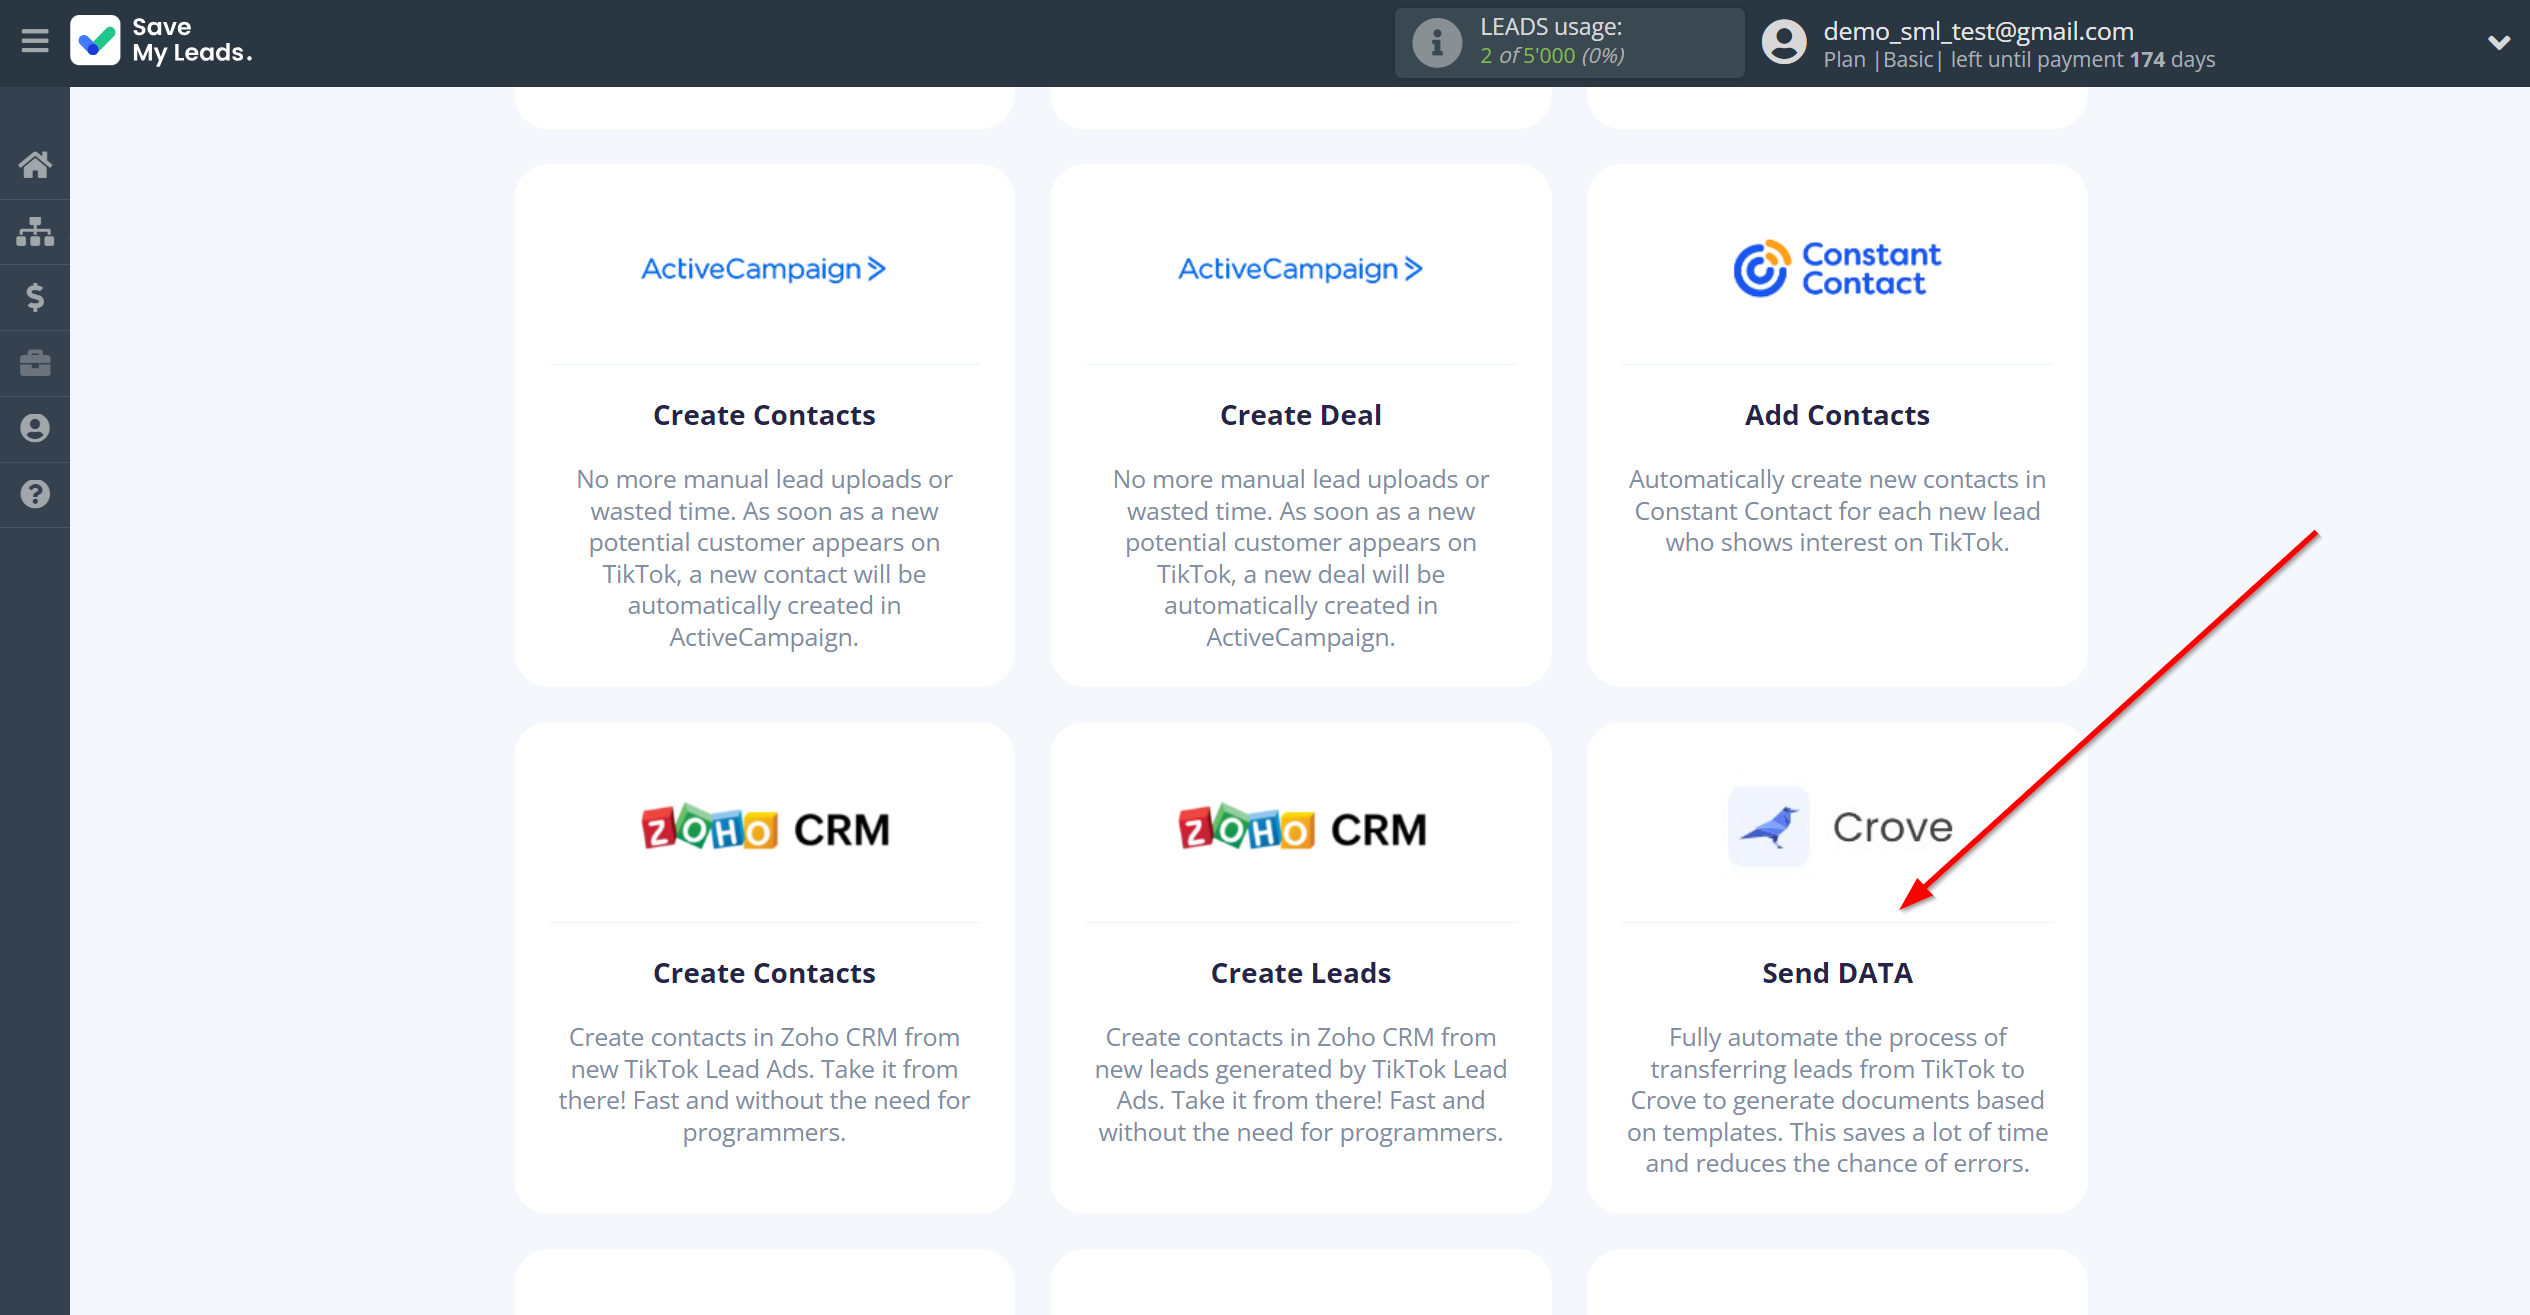Click Zoho CRM Create Contacts description text

click(764, 1085)
